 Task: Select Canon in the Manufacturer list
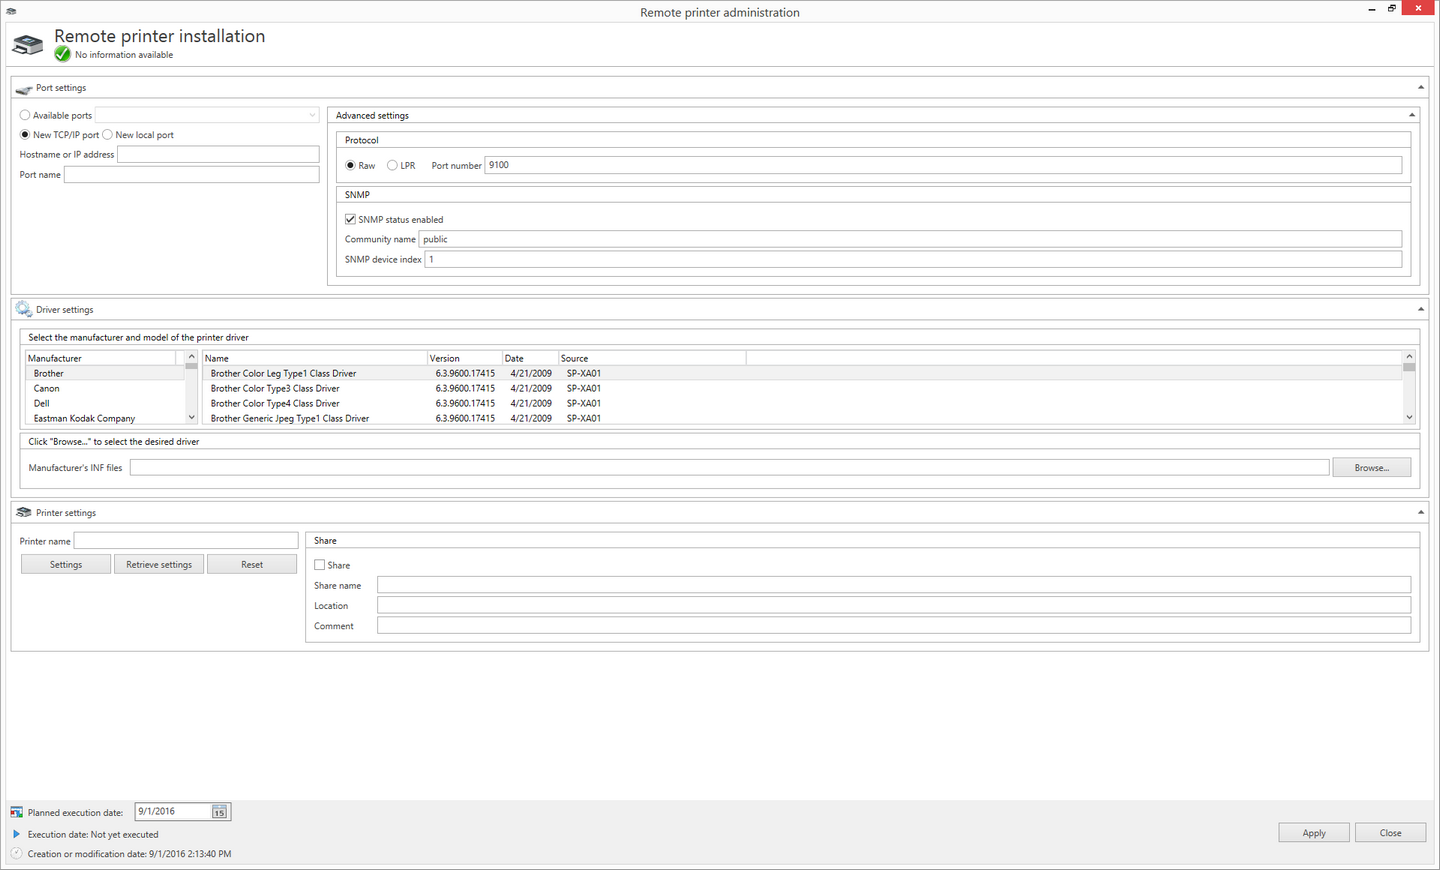(x=47, y=389)
